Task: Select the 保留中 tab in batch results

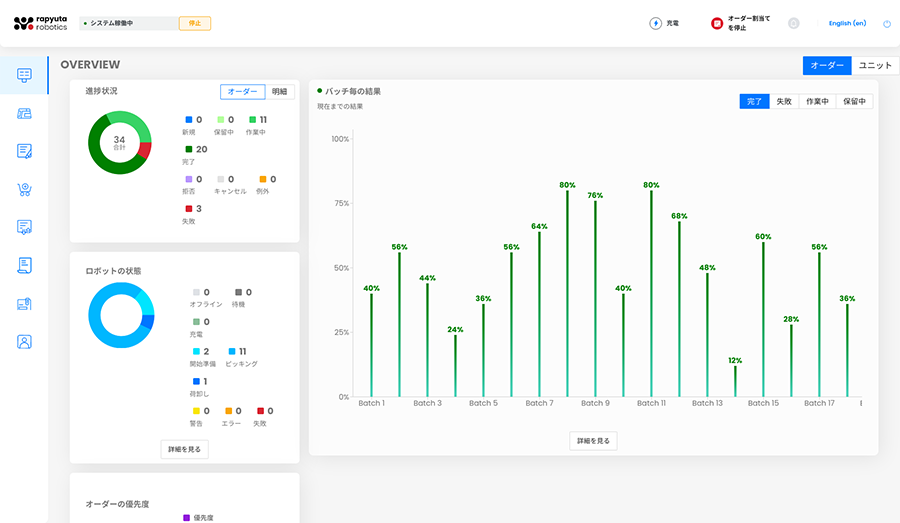Action: click(854, 101)
